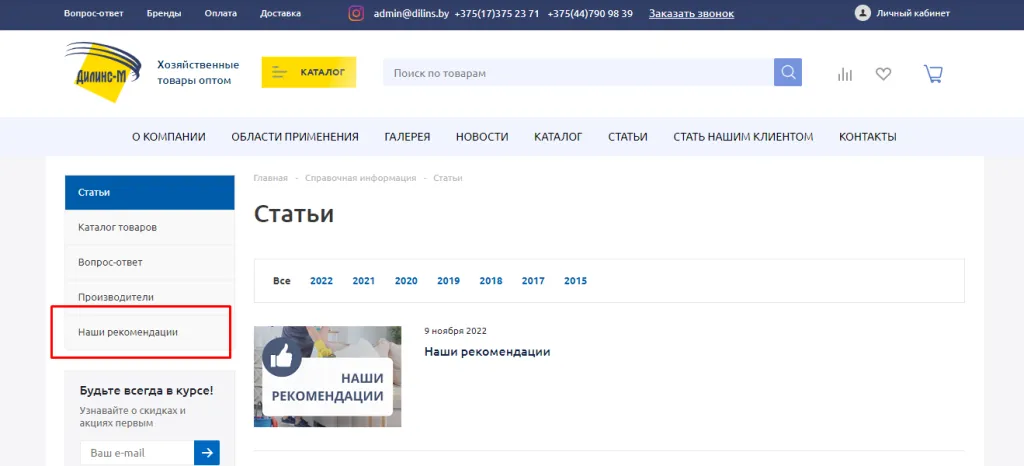Open the product comparison bar chart icon
The height and width of the screenshot is (466, 1024).
point(845,74)
